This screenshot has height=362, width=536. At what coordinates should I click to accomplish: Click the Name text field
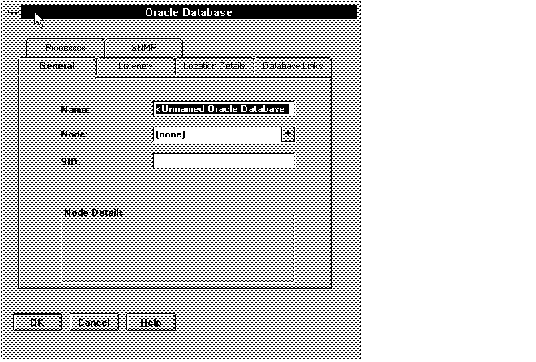(x=224, y=109)
